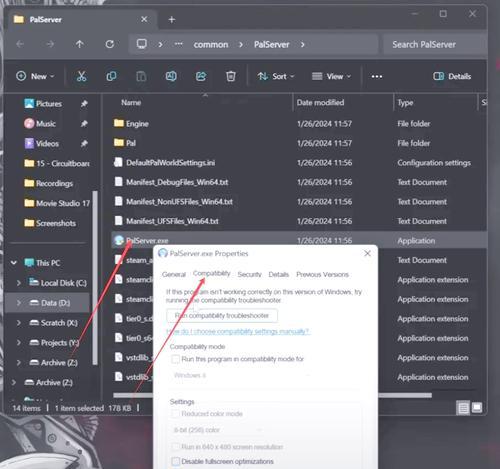The height and width of the screenshot is (469, 500).
Task: Click the monitor icon in address bar
Action: 142,44
